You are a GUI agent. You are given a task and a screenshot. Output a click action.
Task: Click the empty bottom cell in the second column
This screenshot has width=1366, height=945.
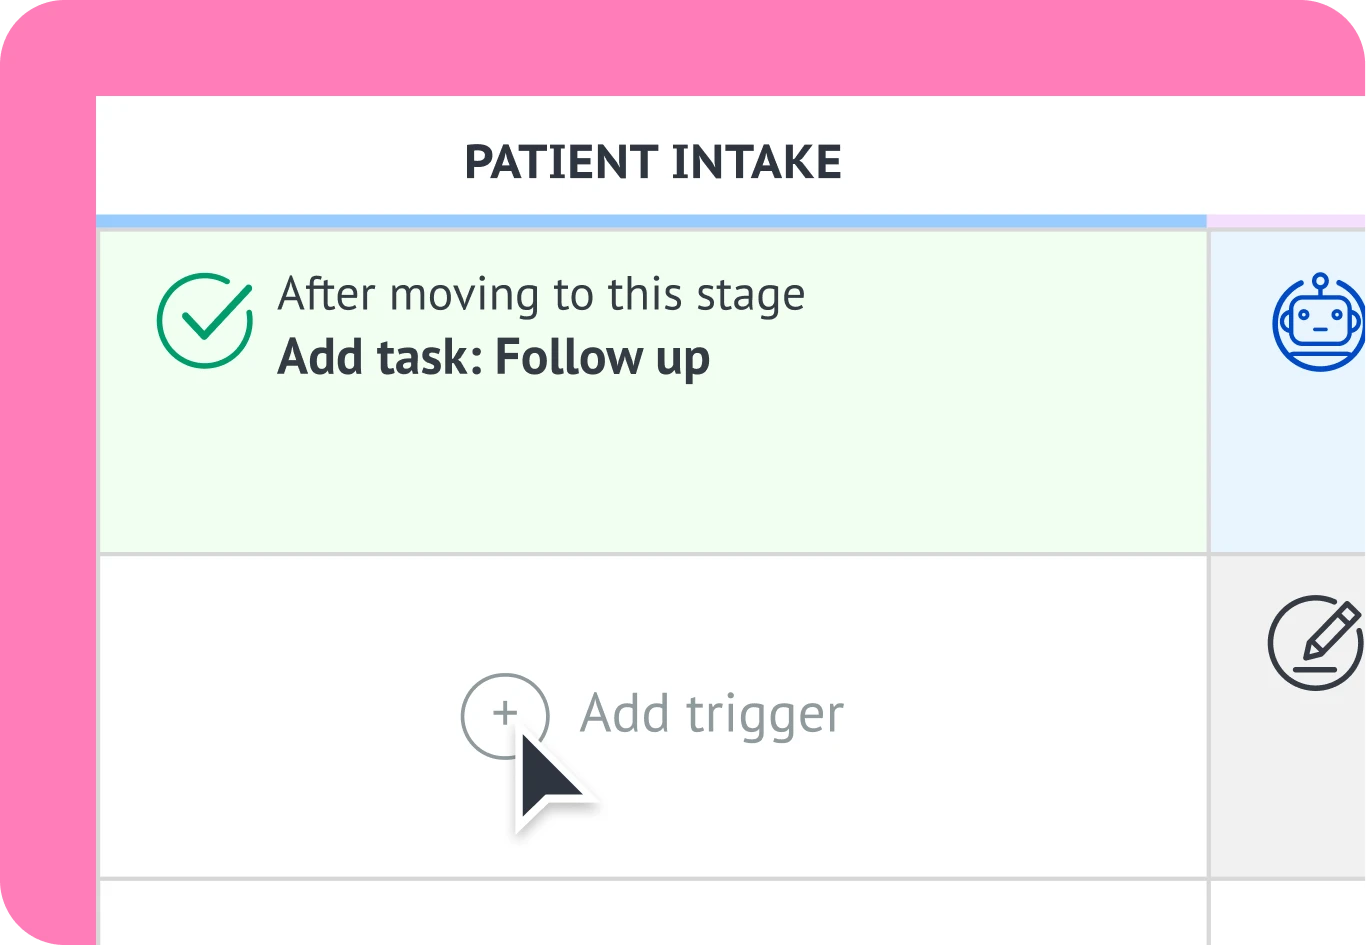tap(1290, 915)
